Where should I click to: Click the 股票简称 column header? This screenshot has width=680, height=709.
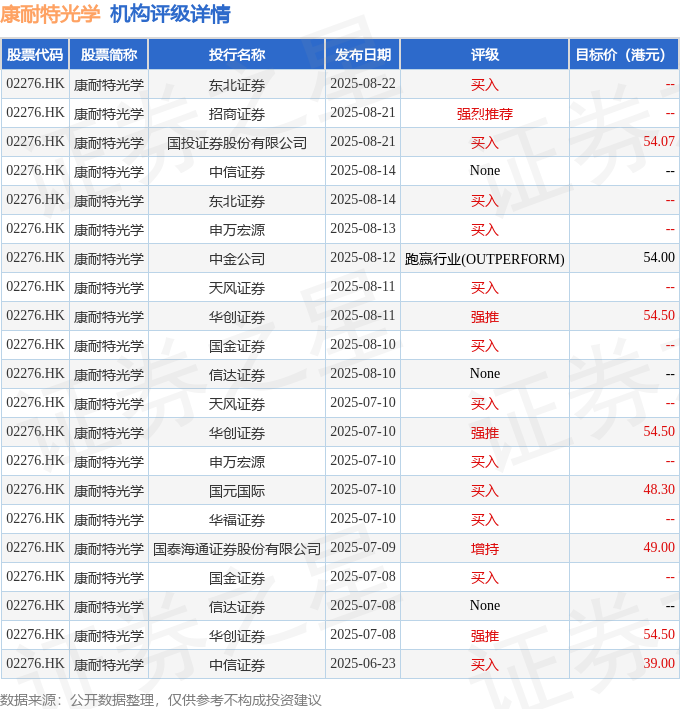click(109, 55)
